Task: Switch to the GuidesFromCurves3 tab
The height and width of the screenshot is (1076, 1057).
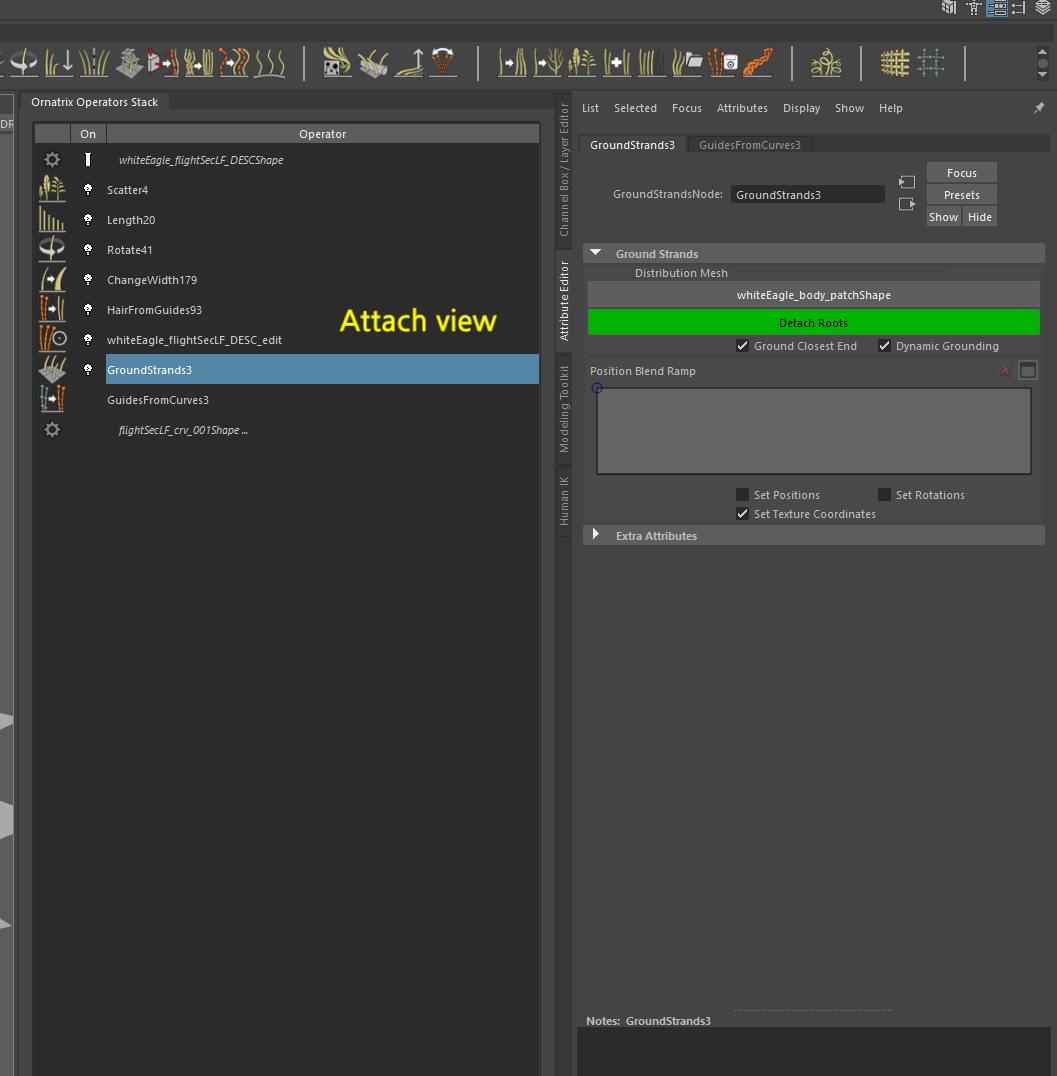Action: [749, 145]
